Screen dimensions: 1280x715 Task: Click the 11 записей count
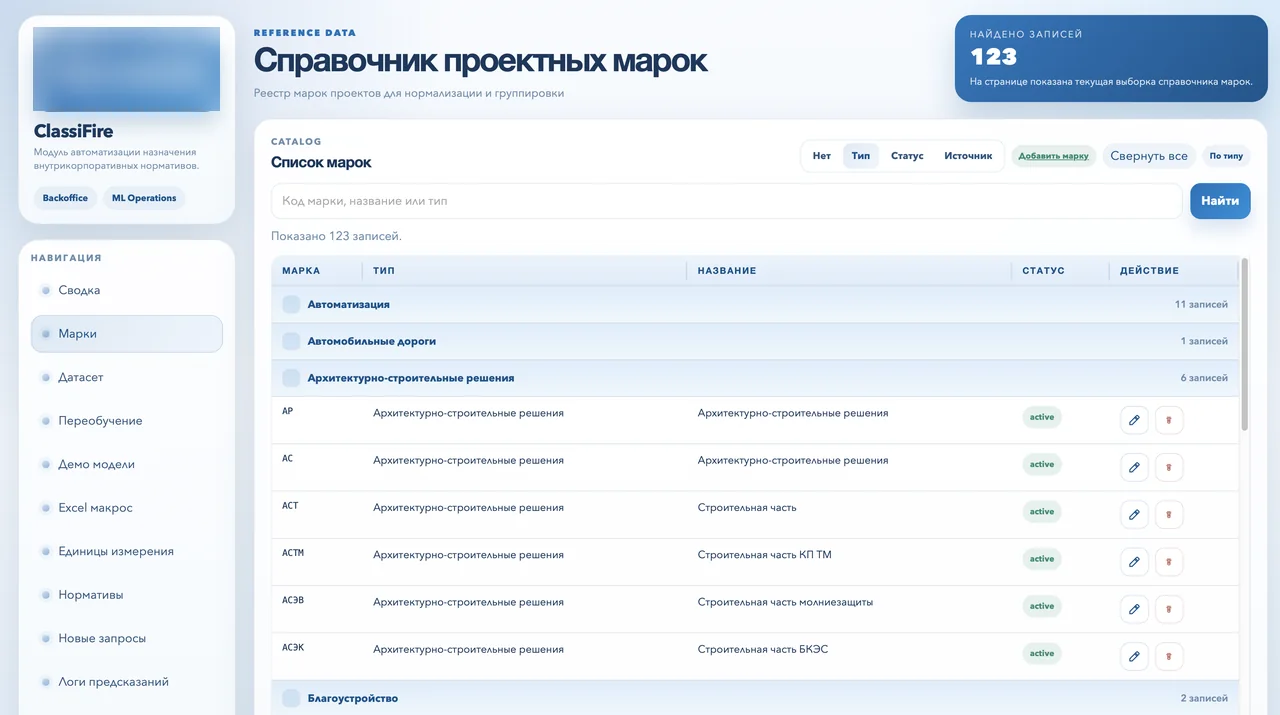(1201, 304)
